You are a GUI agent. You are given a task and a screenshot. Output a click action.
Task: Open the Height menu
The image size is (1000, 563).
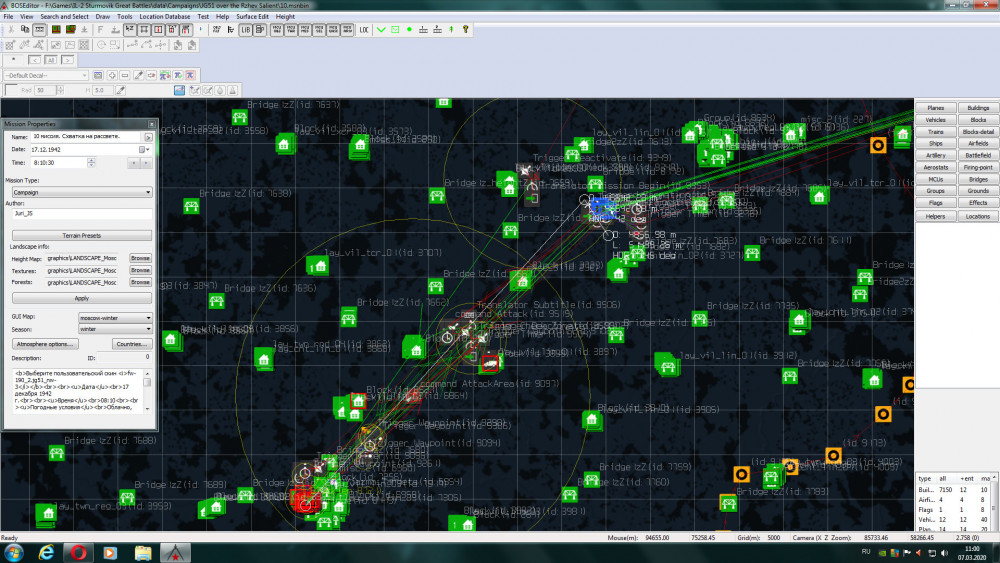pyautogui.click(x=285, y=17)
